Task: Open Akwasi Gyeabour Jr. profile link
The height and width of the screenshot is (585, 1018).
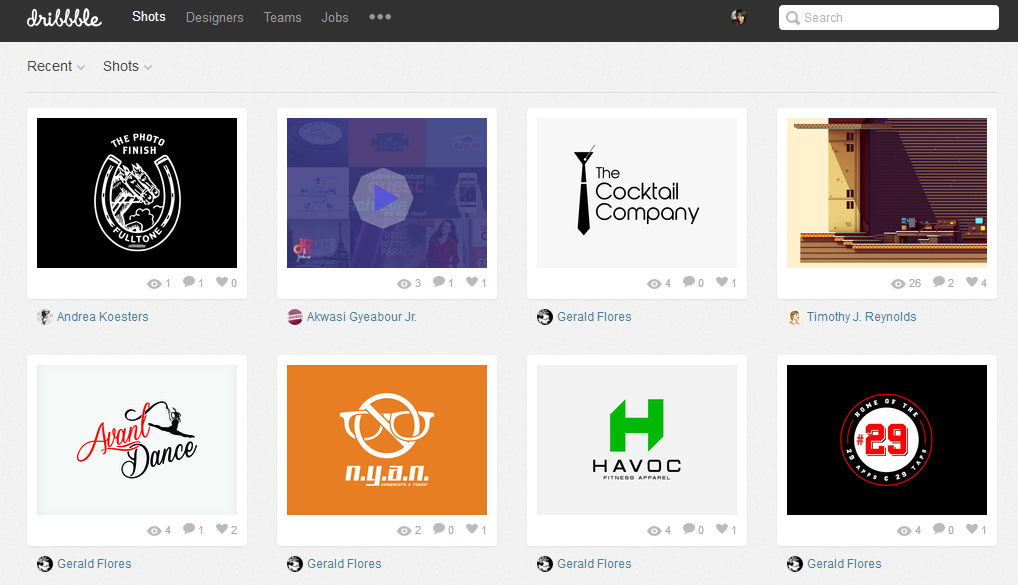Action: pyautogui.click(x=362, y=317)
